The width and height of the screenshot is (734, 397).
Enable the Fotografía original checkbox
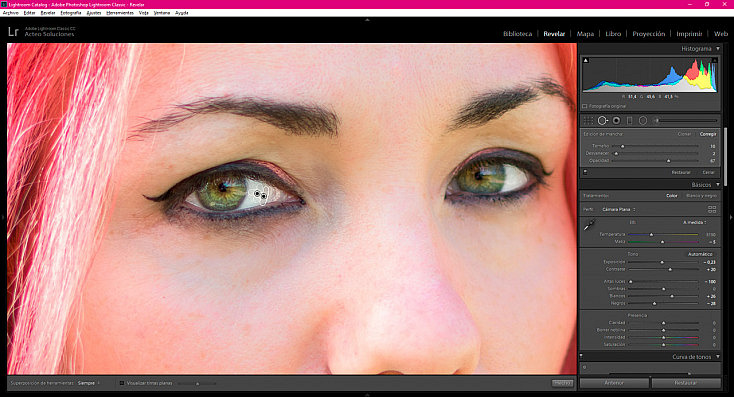[585, 106]
